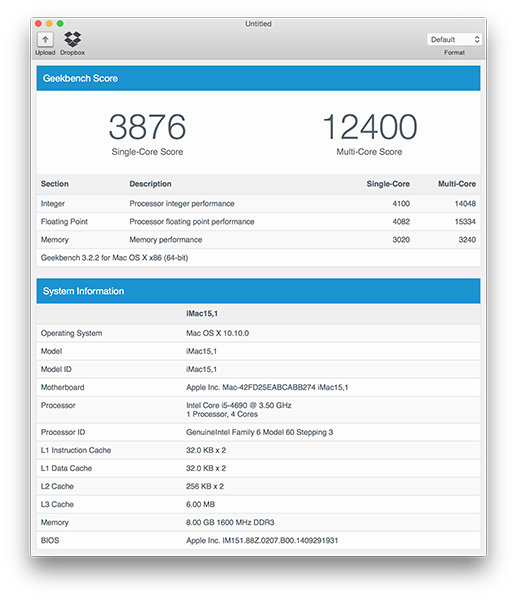Screen dimensions: 517x600
Task: Click the Processor information row
Action: [258, 409]
